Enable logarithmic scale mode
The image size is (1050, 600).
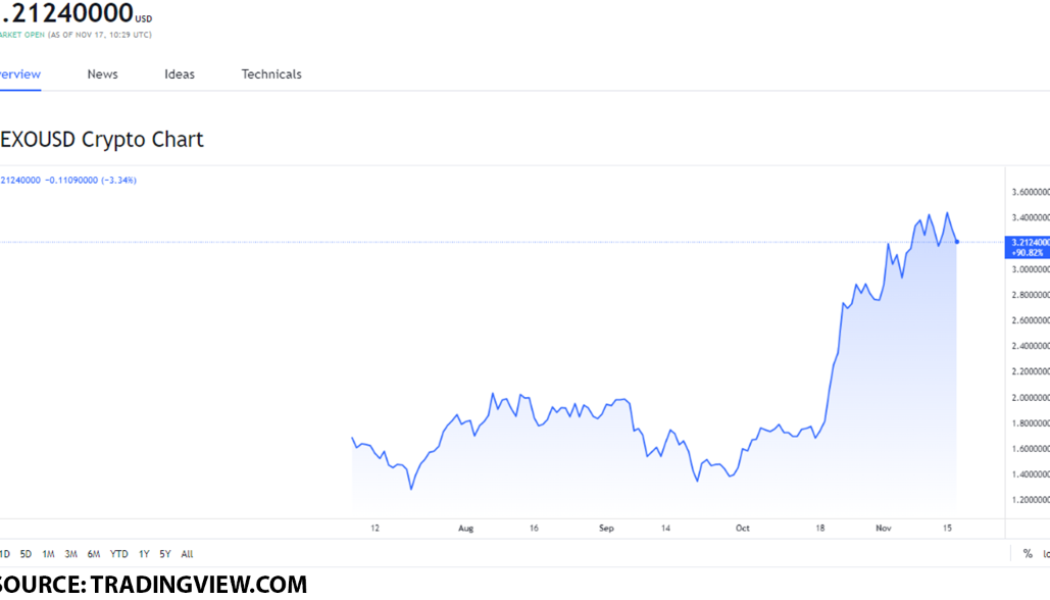(1046, 552)
